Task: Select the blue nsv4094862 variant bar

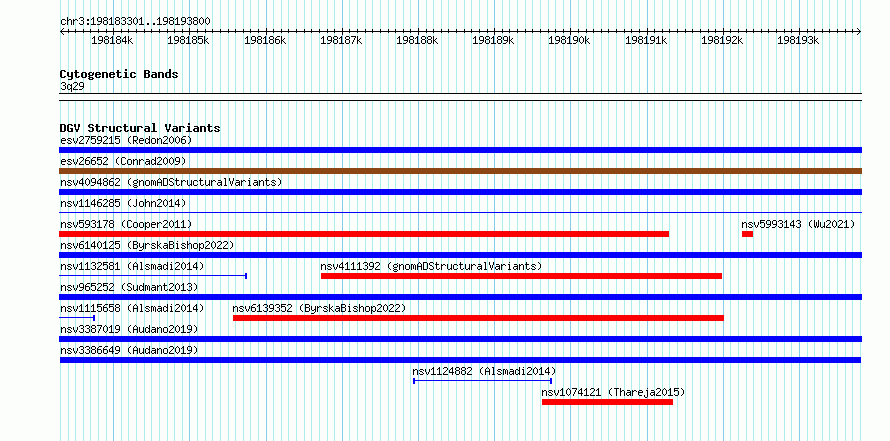Action: point(460,192)
